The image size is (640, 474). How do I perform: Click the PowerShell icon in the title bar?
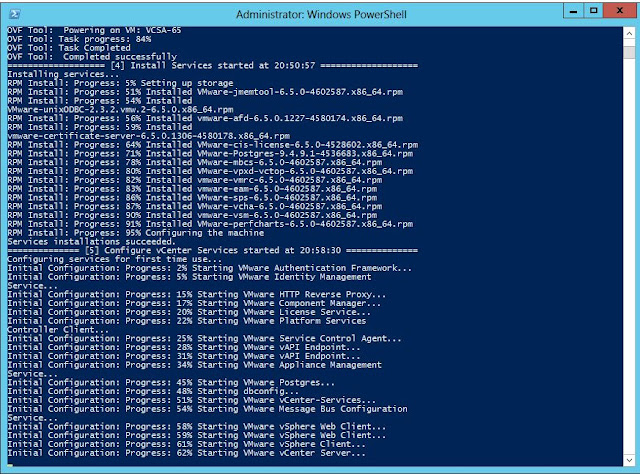click(x=15, y=14)
